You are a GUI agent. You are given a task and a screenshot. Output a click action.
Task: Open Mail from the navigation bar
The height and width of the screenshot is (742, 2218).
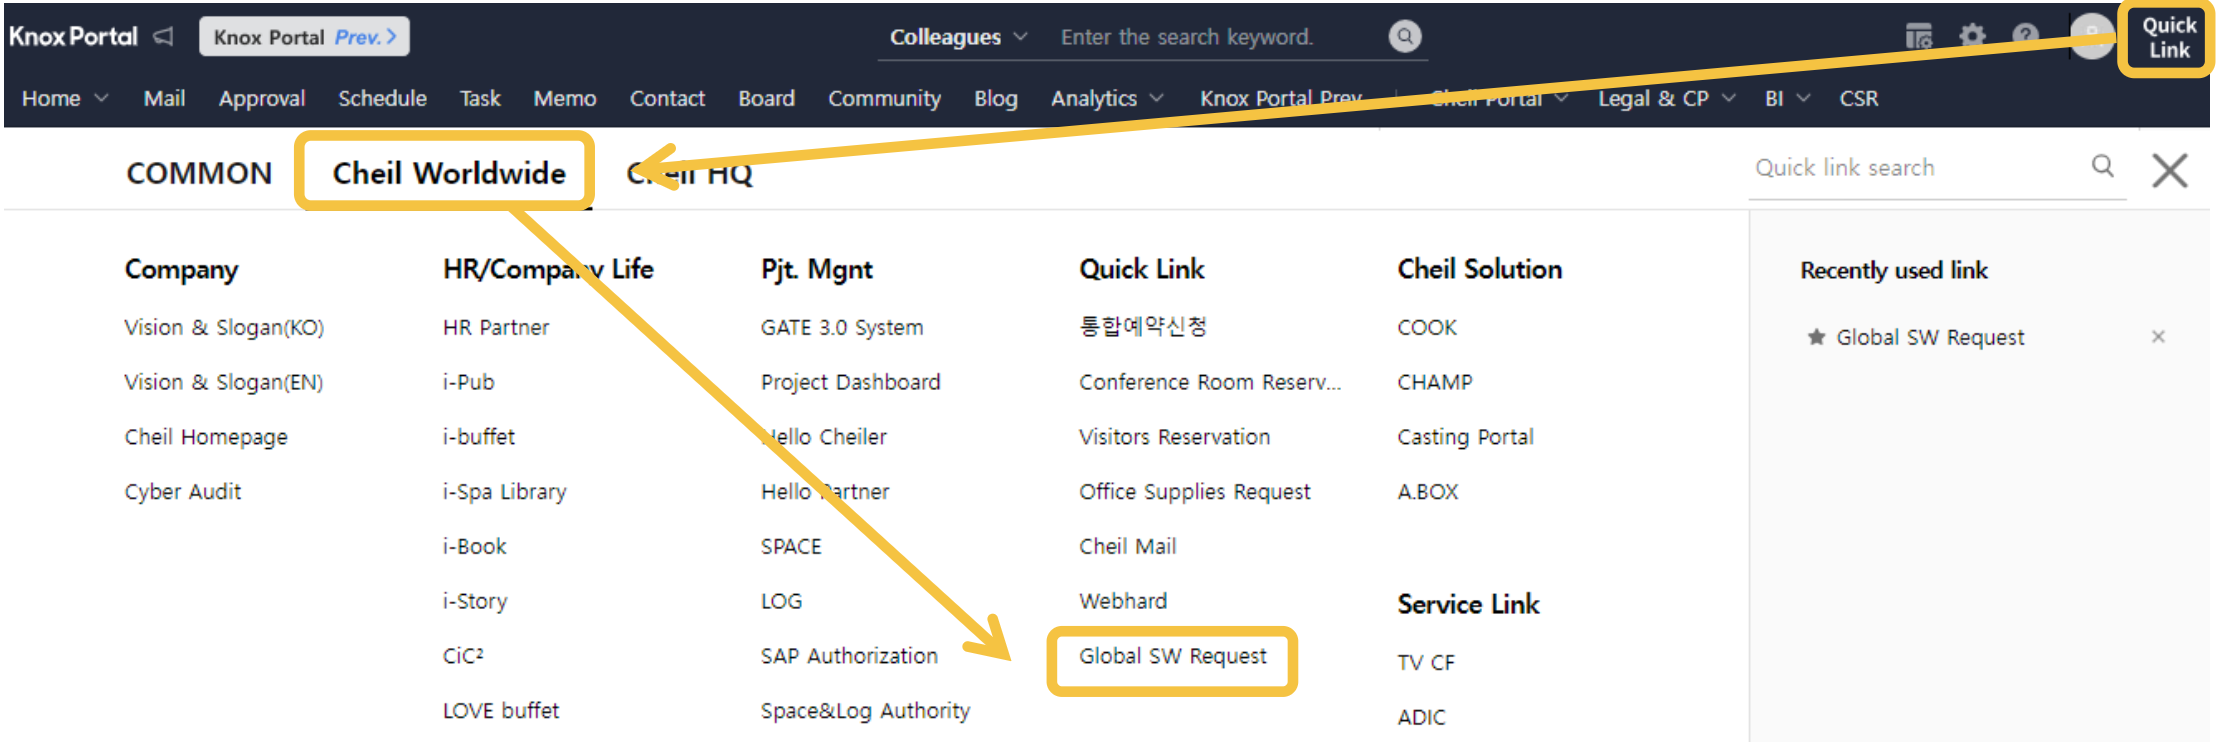pos(164,98)
